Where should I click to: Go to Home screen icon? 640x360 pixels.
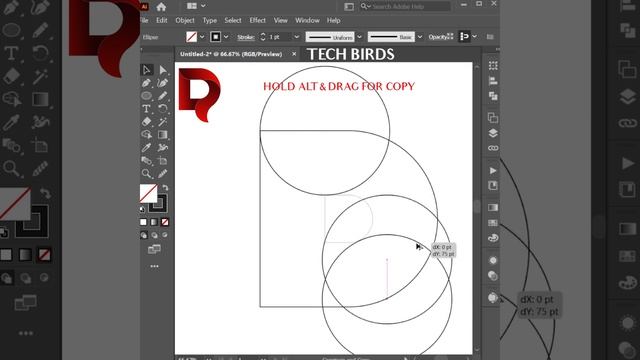tap(161, 7)
